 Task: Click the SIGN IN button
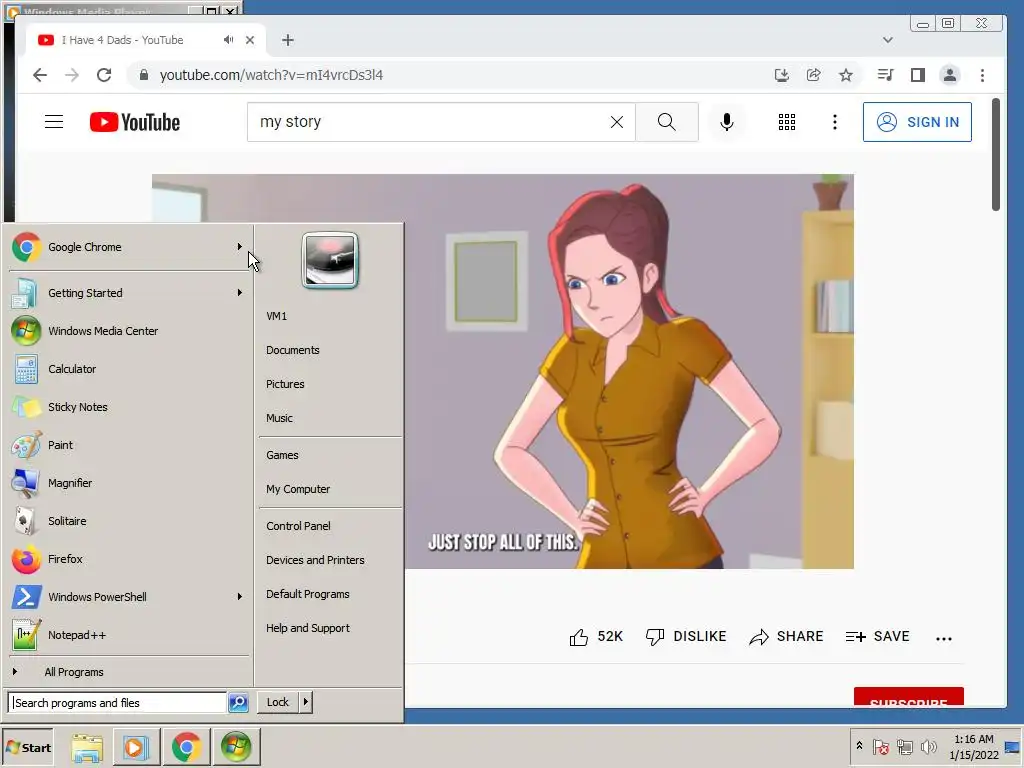pos(917,122)
